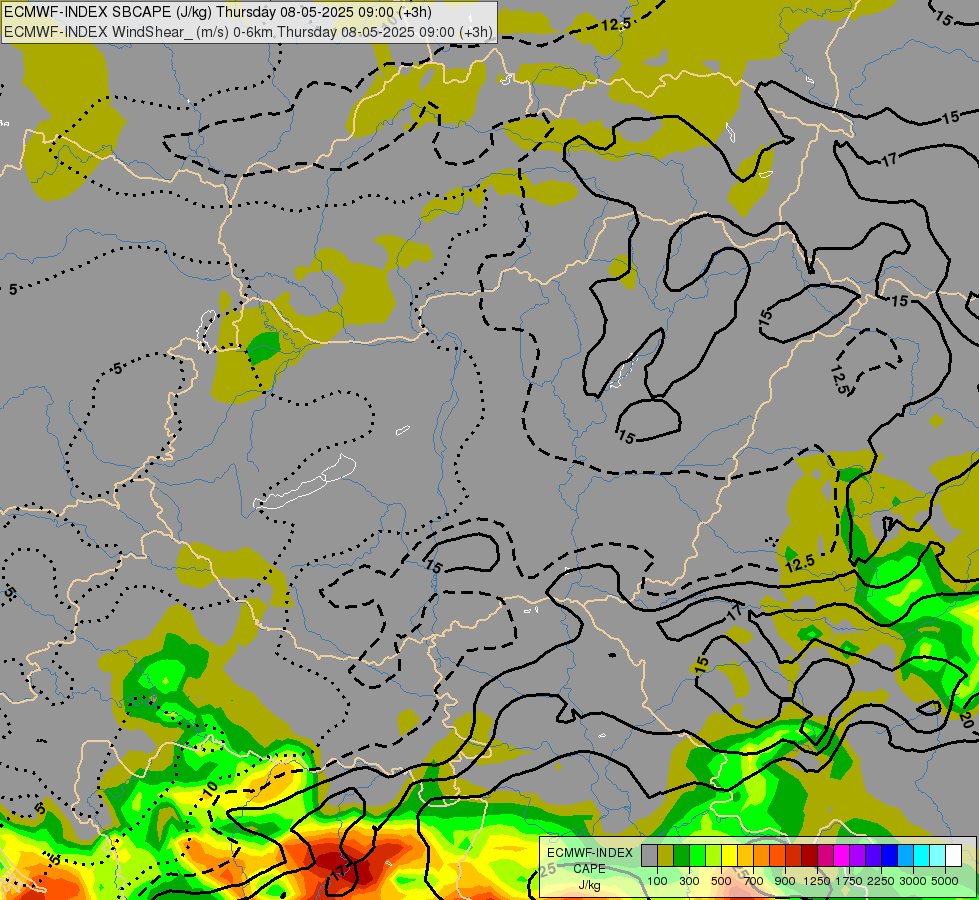Click the bright magenta legend swatch
This screenshot has width=979, height=900.
(x=842, y=855)
